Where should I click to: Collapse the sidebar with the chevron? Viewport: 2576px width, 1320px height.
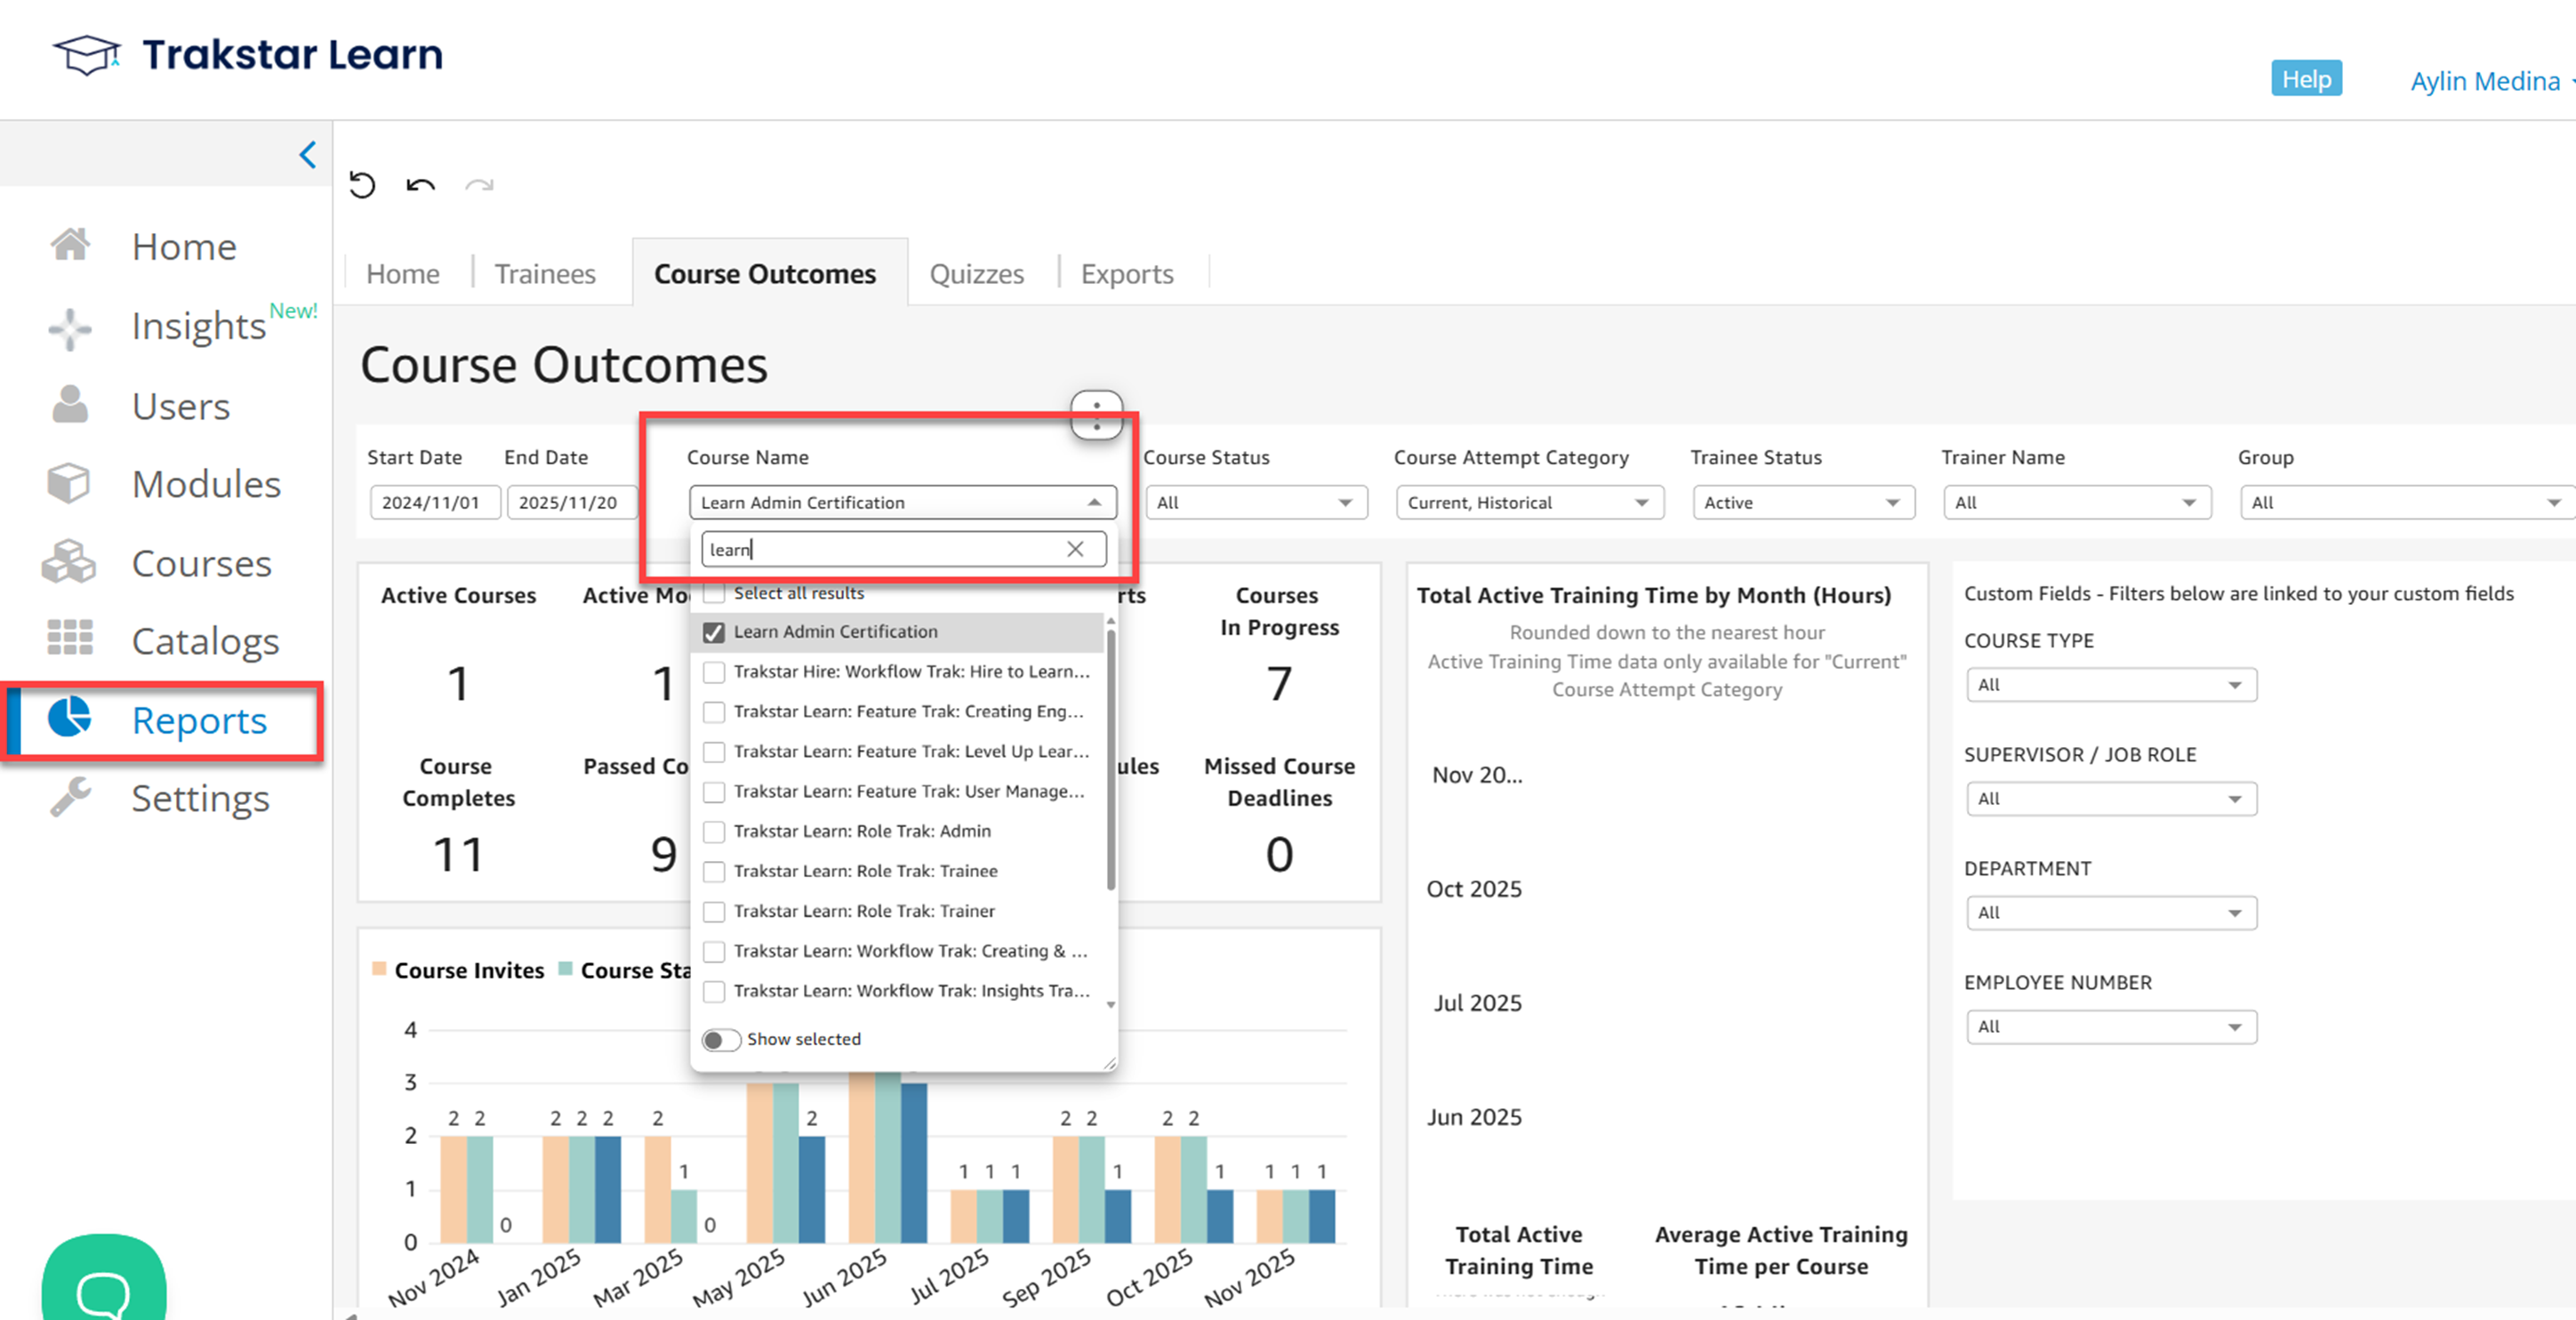pos(308,155)
